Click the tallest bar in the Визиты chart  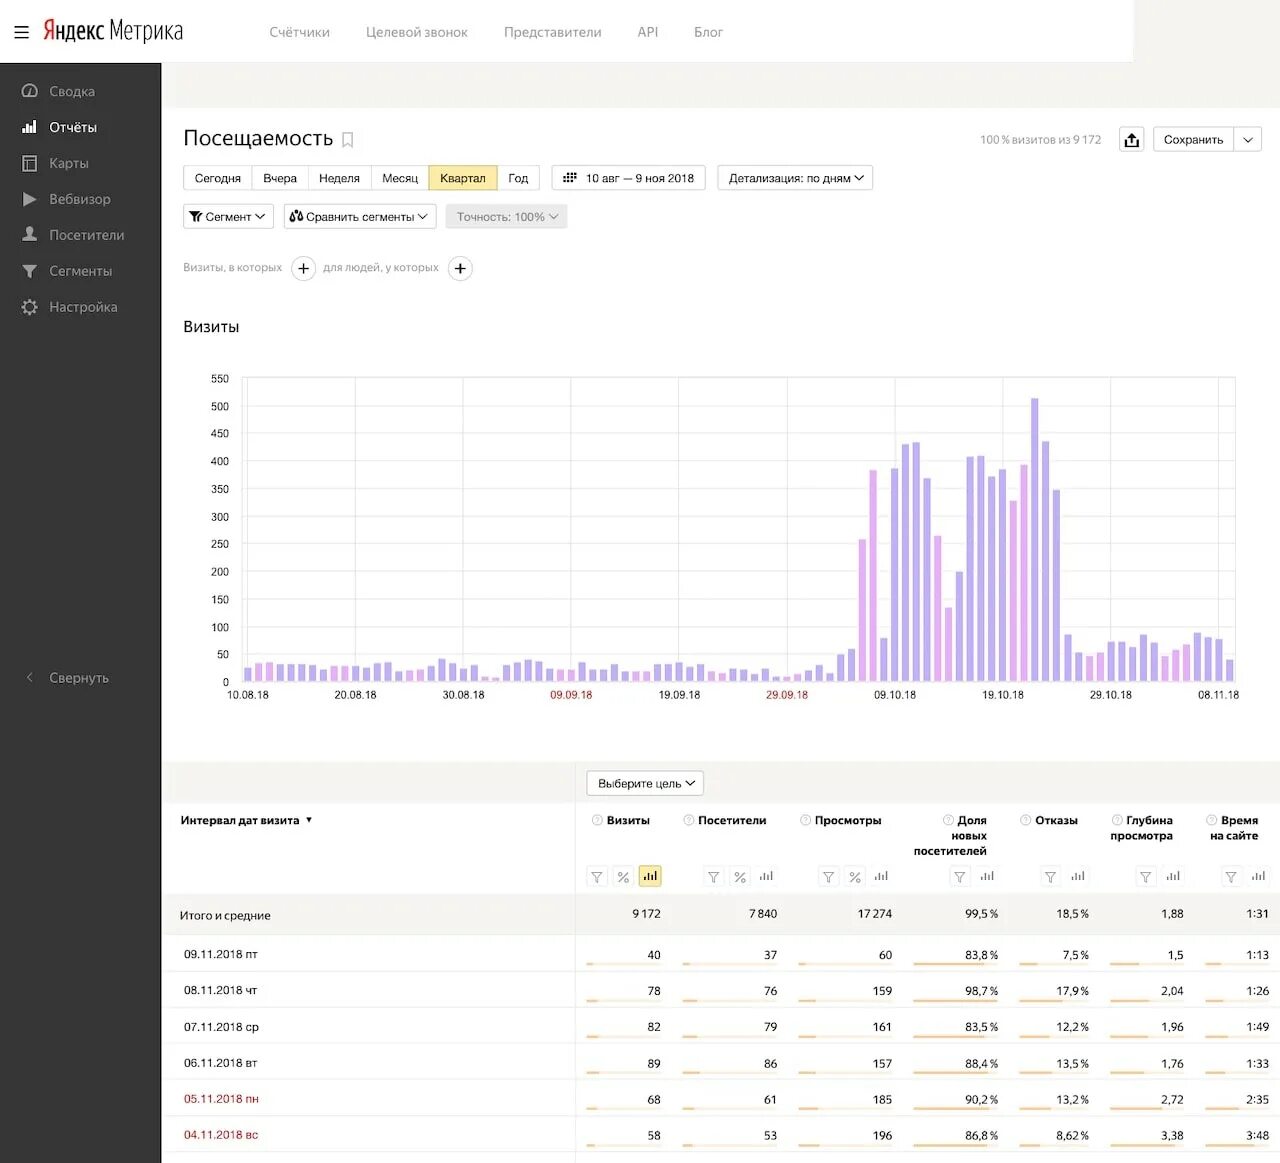pyautogui.click(x=1035, y=540)
